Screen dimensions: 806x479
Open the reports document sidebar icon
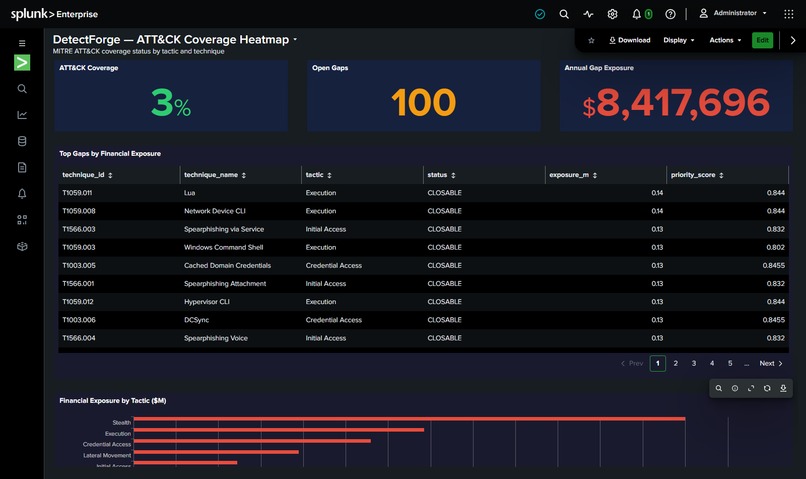(22, 168)
